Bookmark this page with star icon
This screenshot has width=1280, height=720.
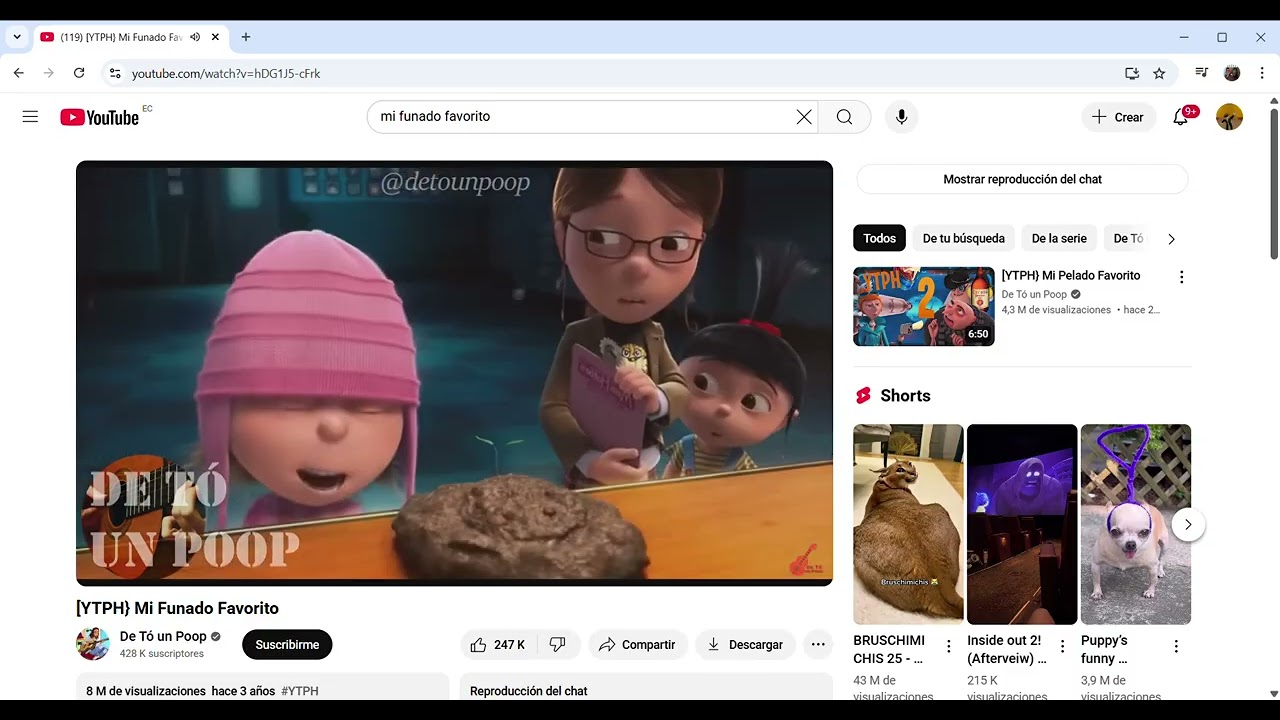coord(1159,73)
